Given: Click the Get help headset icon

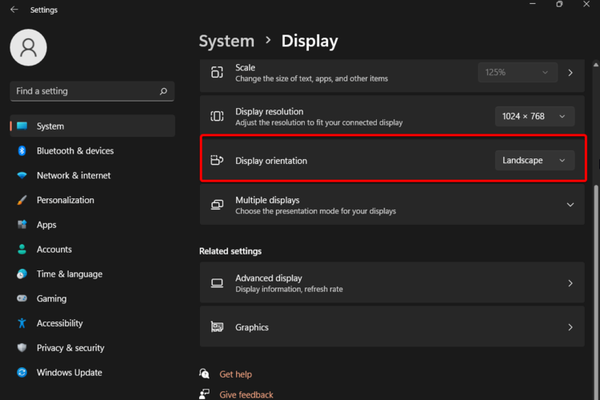Looking at the screenshot, I should [204, 373].
